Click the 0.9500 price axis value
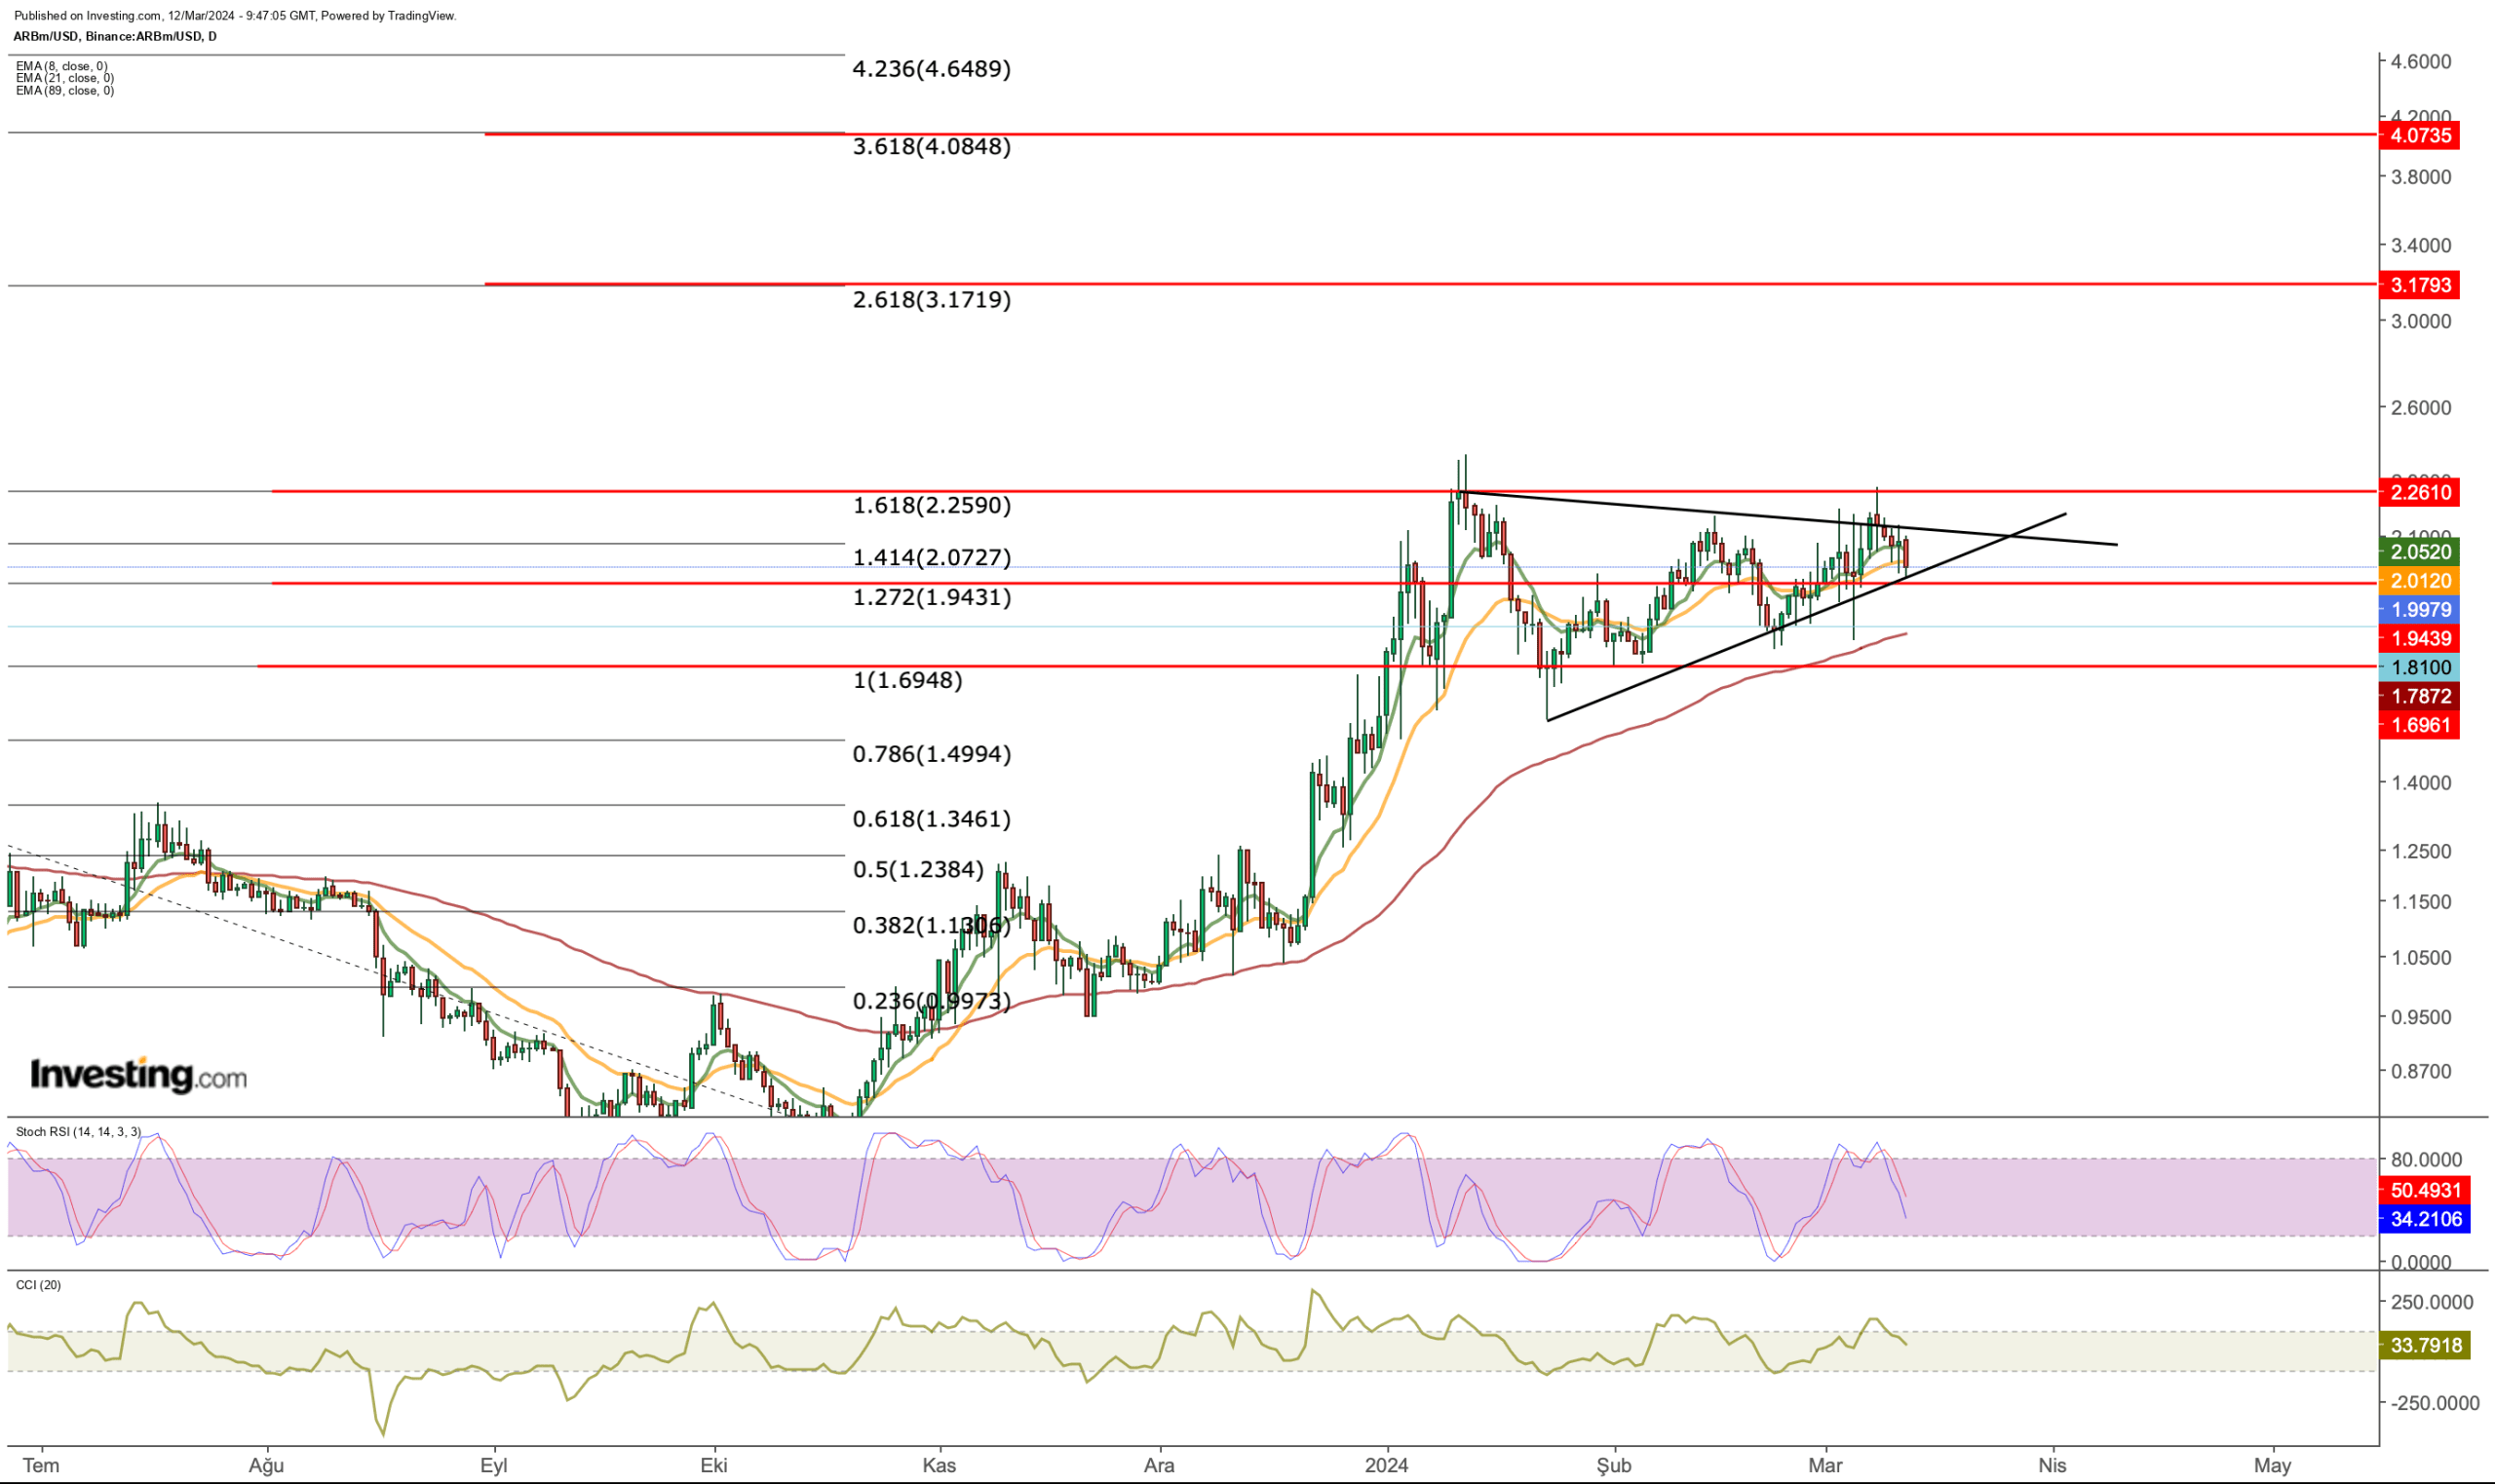The height and width of the screenshot is (1484, 2495). pos(2421,1017)
